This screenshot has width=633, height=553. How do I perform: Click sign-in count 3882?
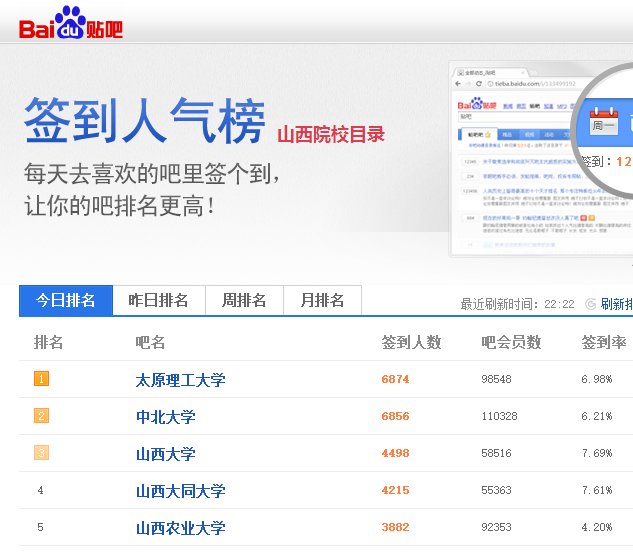[395, 527]
